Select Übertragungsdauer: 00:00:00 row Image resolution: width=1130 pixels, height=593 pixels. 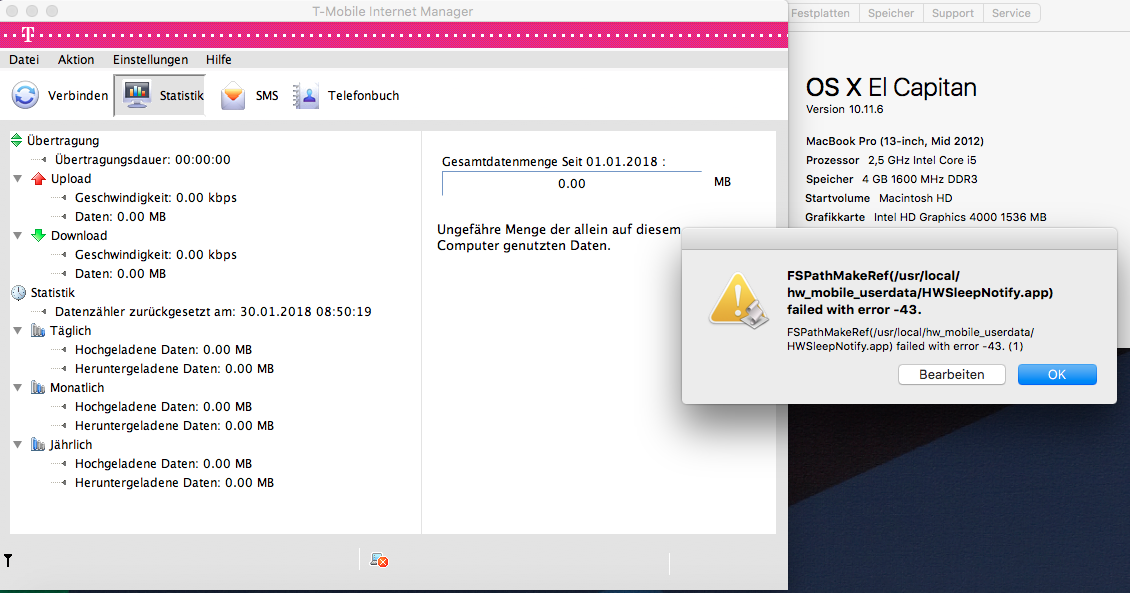[x=143, y=159]
